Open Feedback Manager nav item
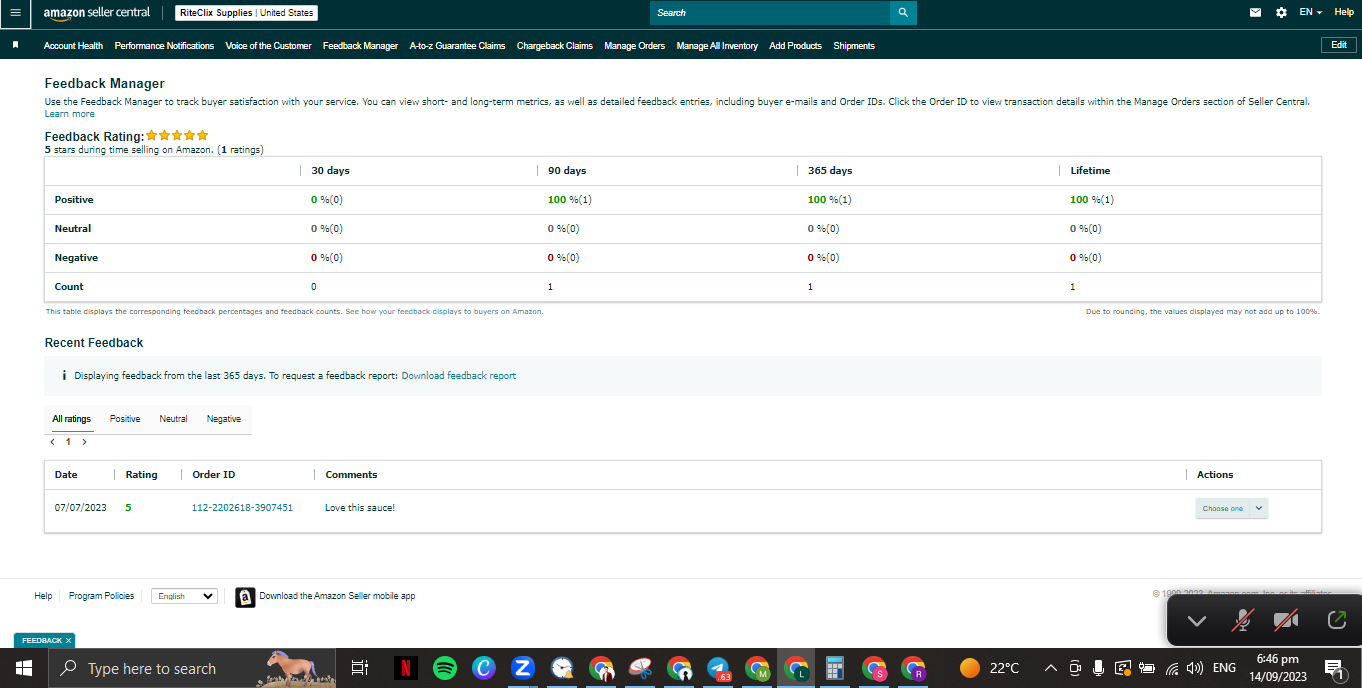Image resolution: width=1362 pixels, height=688 pixels. [360, 46]
